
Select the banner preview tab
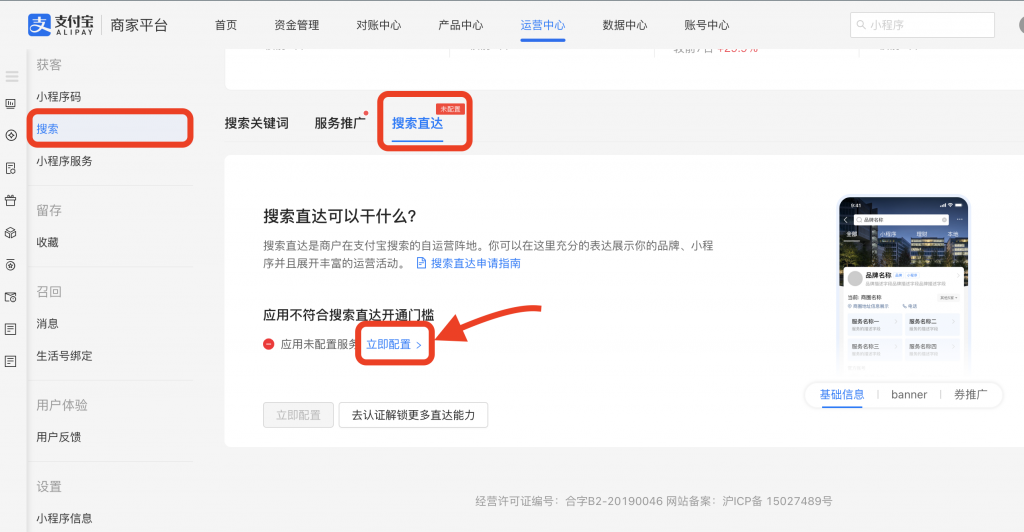(909, 394)
